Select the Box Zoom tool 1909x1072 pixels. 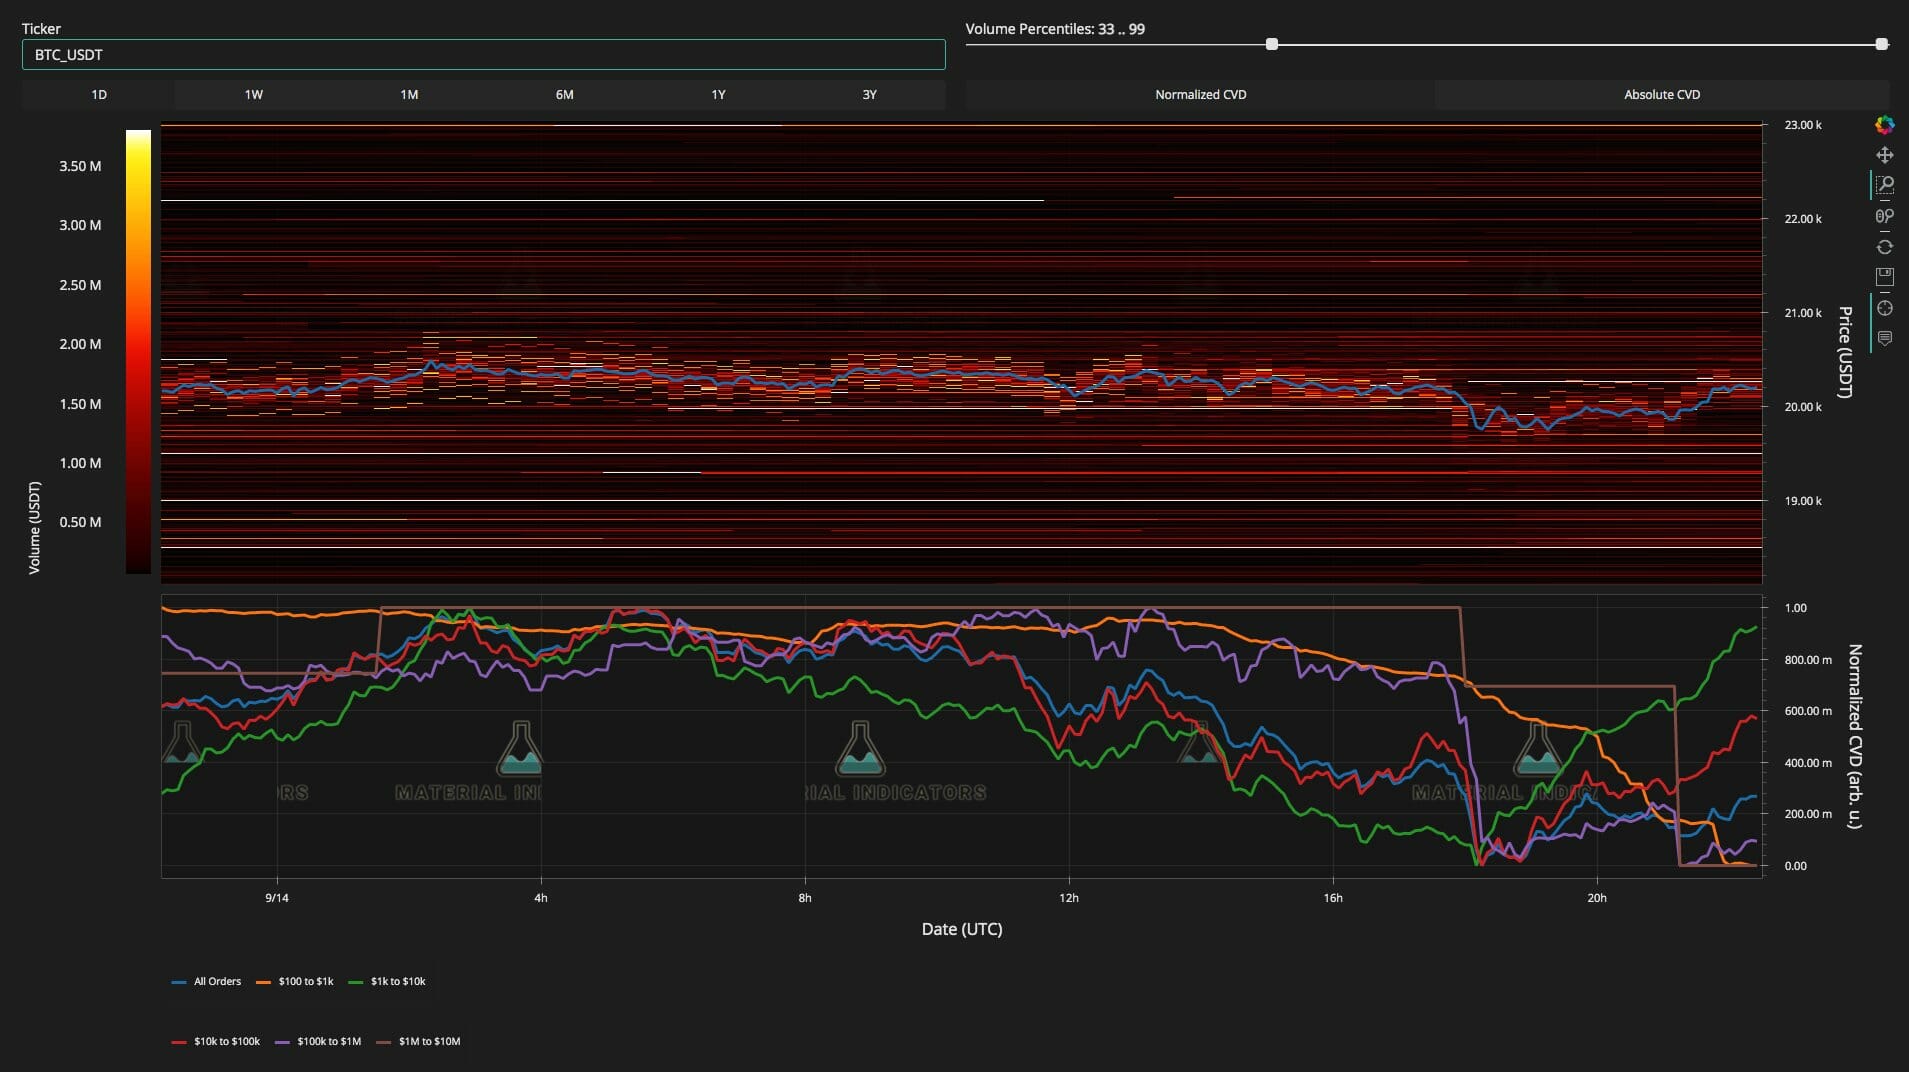pos(1884,185)
